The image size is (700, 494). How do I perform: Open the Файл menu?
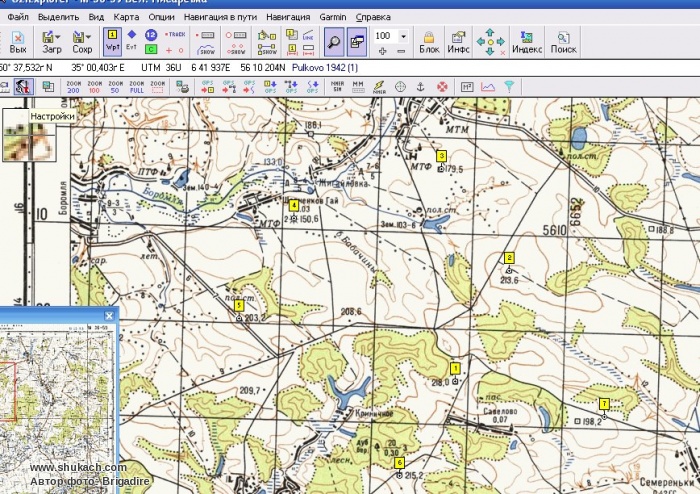pos(18,17)
